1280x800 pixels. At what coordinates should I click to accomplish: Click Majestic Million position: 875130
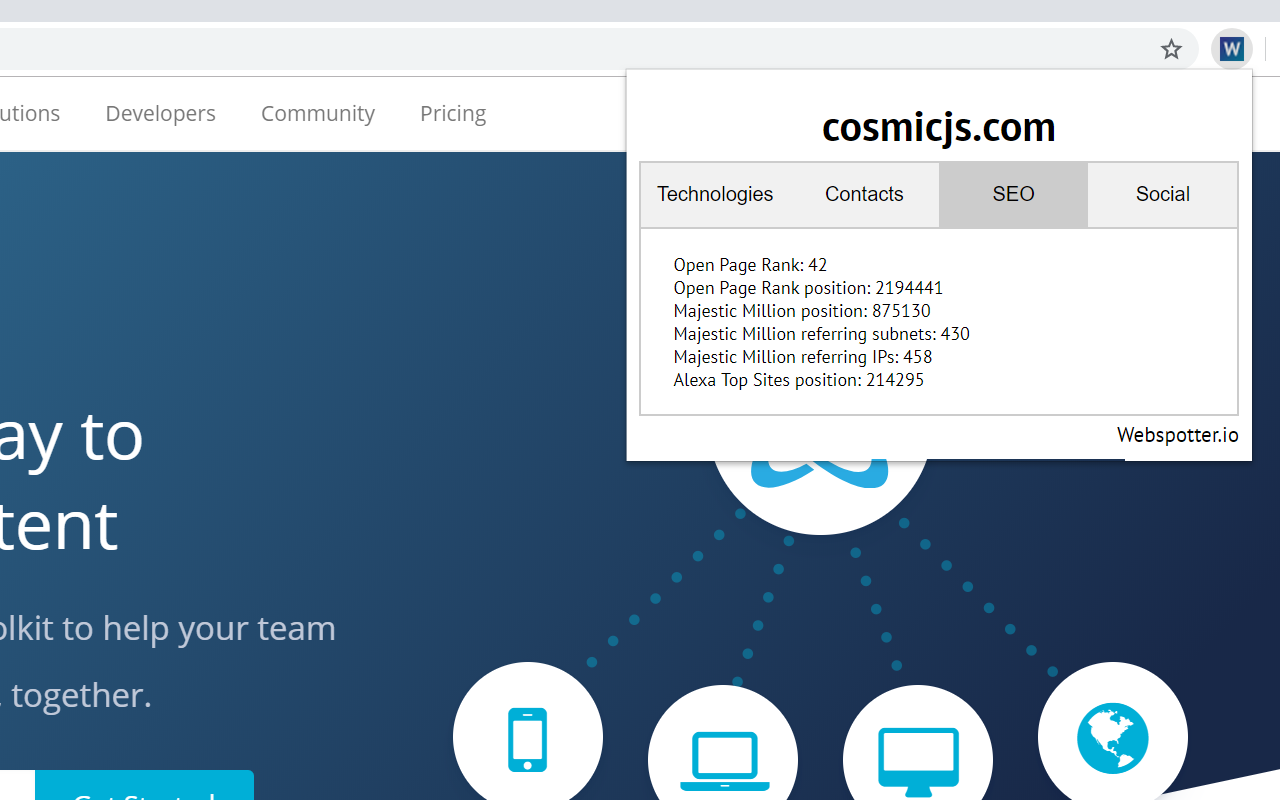click(x=802, y=311)
